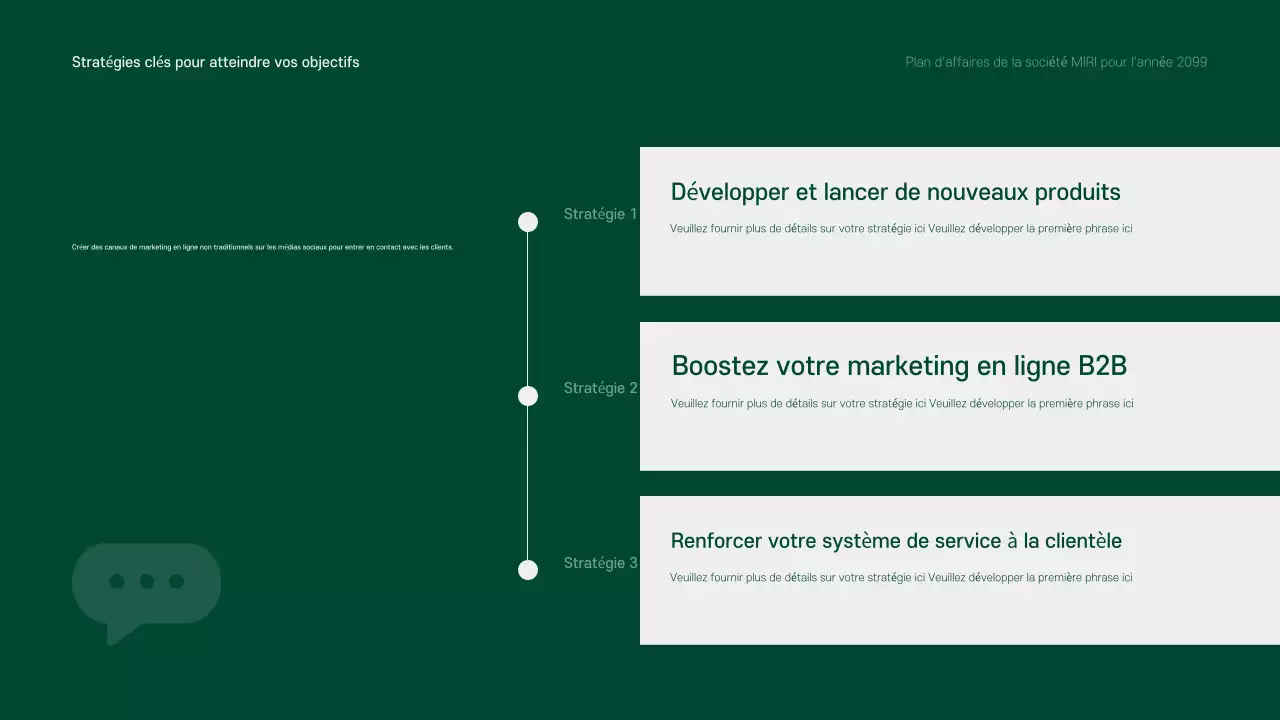Click the heading "Boostez votre marketing en ligne B2B"
The width and height of the screenshot is (1280, 720).
tap(899, 366)
